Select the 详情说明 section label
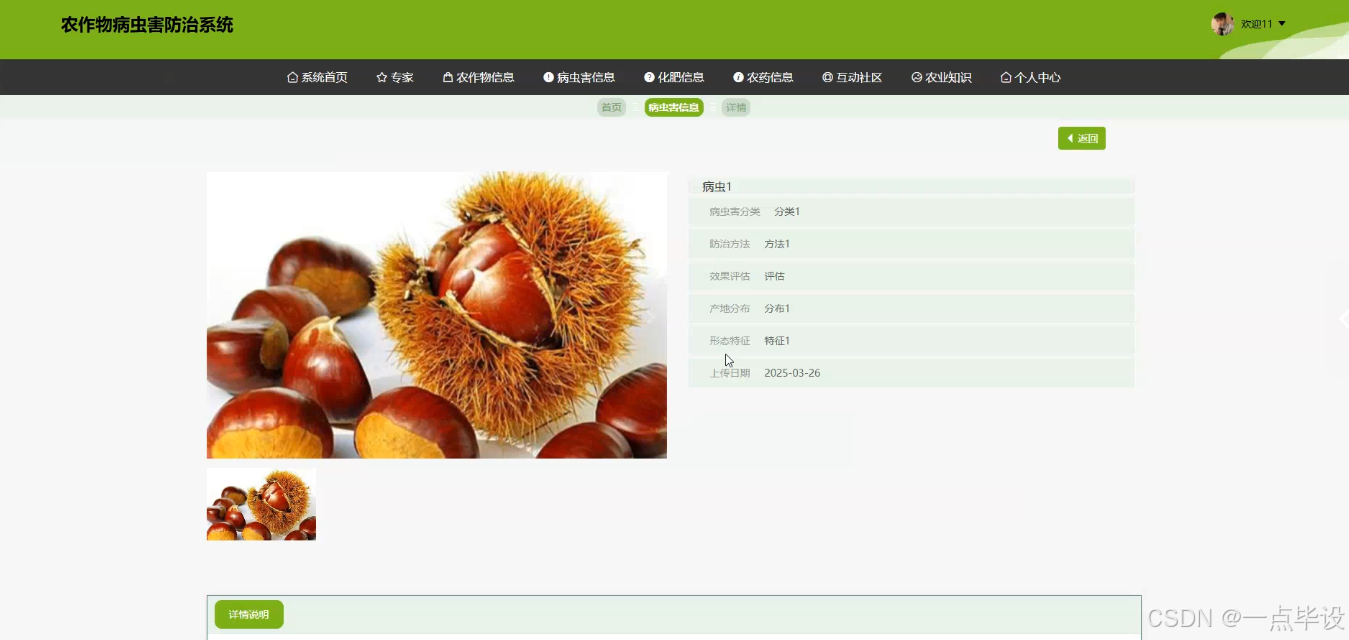 point(248,614)
